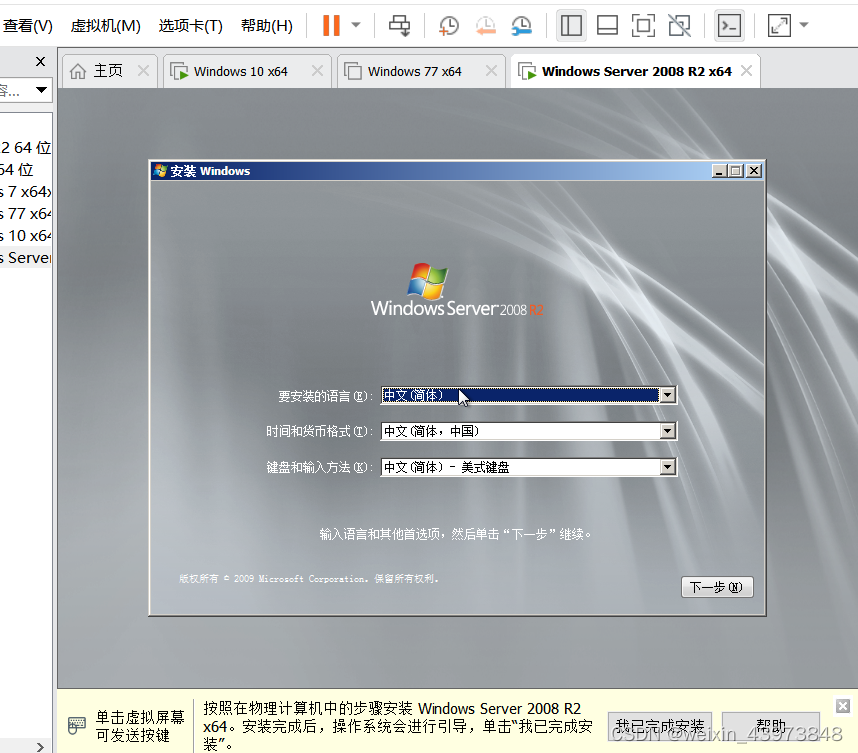Click the Send Ctrl+Alt+Del toolbar icon
Image resolution: width=858 pixels, height=753 pixels.
399,25
